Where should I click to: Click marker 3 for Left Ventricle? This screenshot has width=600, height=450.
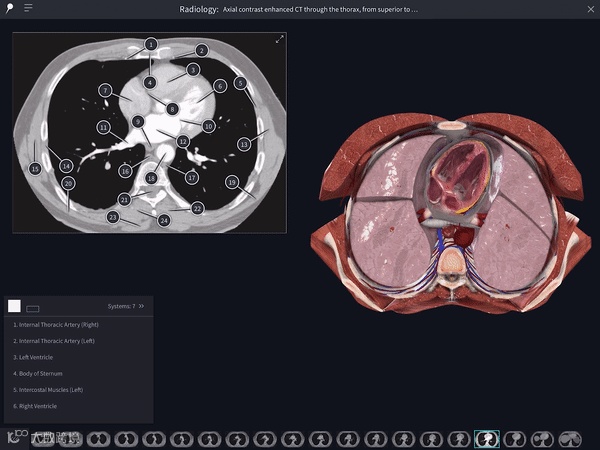[x=193, y=70]
